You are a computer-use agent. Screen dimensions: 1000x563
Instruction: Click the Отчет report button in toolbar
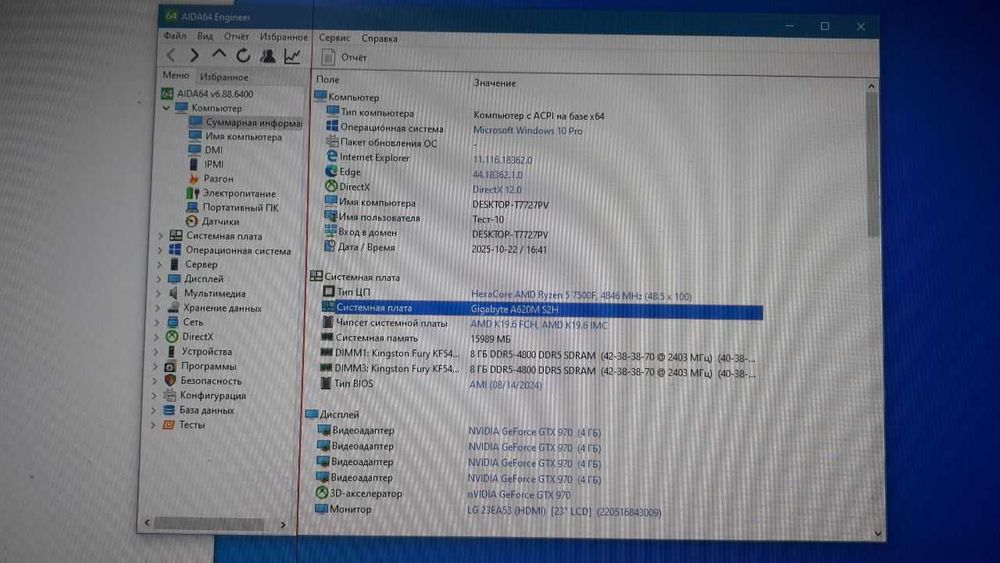(x=344, y=57)
